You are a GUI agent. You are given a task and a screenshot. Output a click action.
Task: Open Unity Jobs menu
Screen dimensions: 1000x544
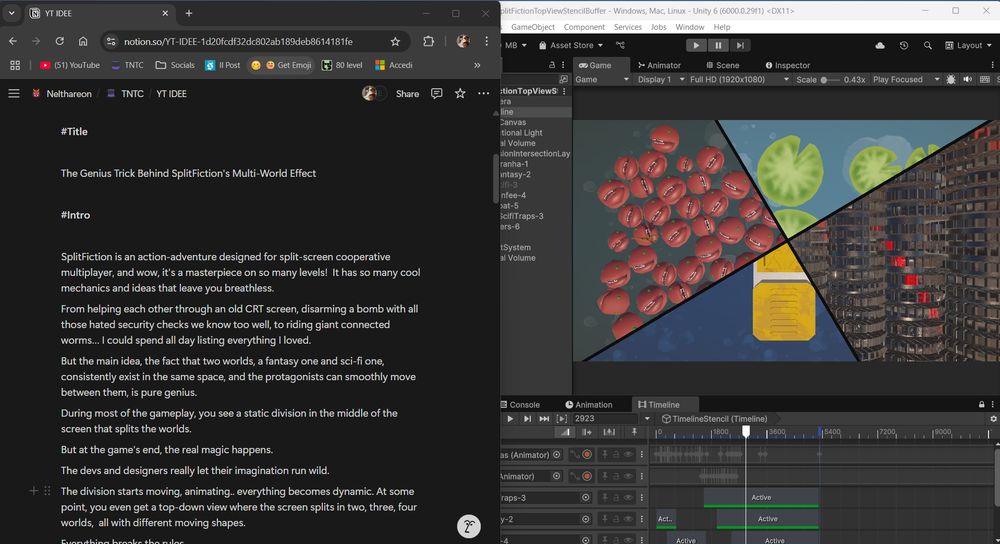(x=658, y=27)
